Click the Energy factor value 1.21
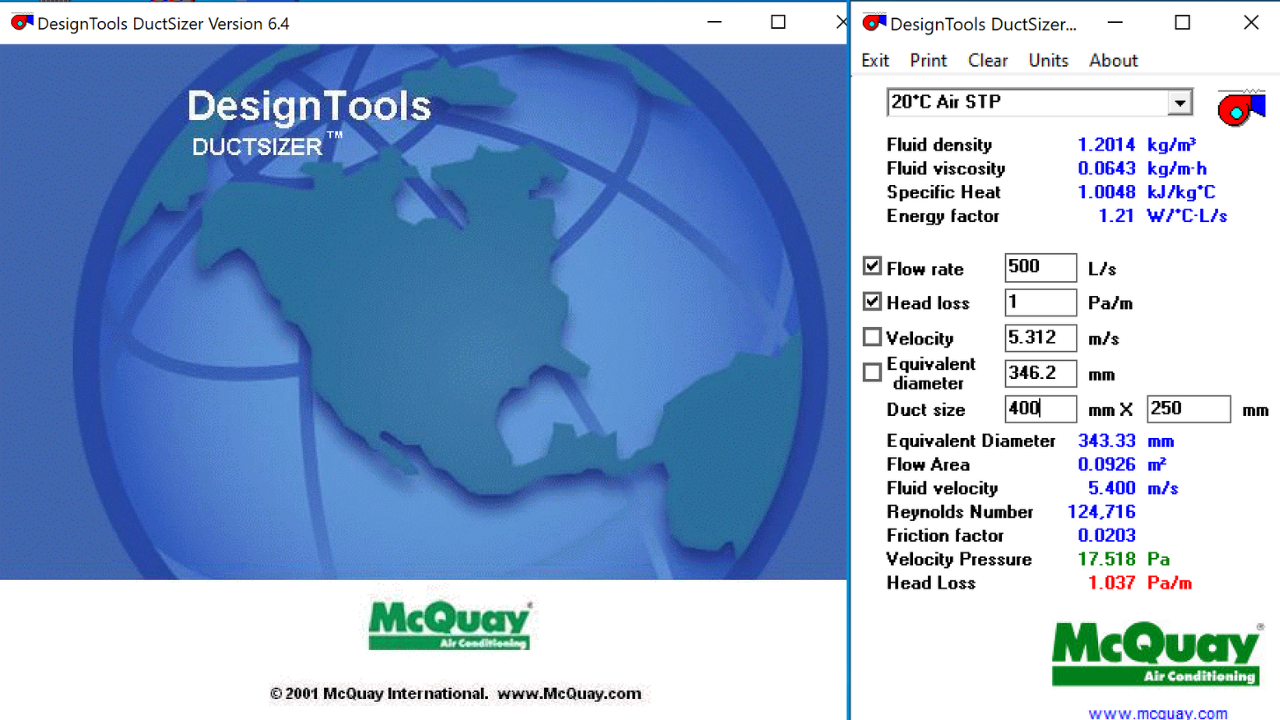The width and height of the screenshot is (1280, 720). click(x=1117, y=216)
